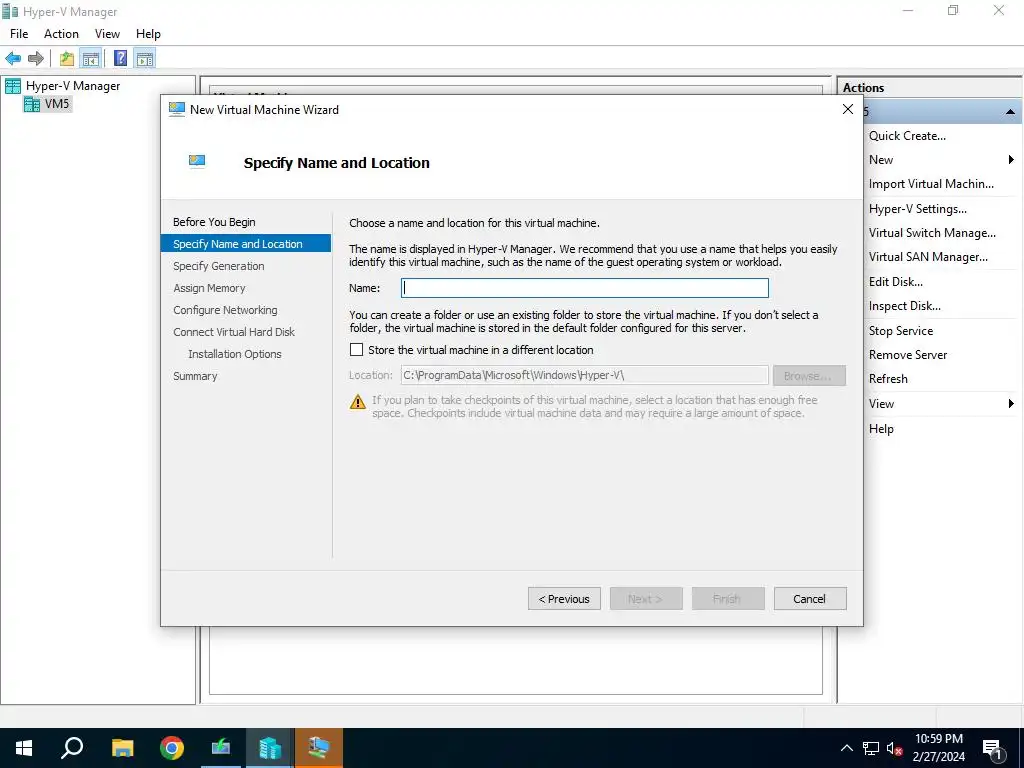Click the Browse... button
The image size is (1024, 768).
(x=809, y=376)
